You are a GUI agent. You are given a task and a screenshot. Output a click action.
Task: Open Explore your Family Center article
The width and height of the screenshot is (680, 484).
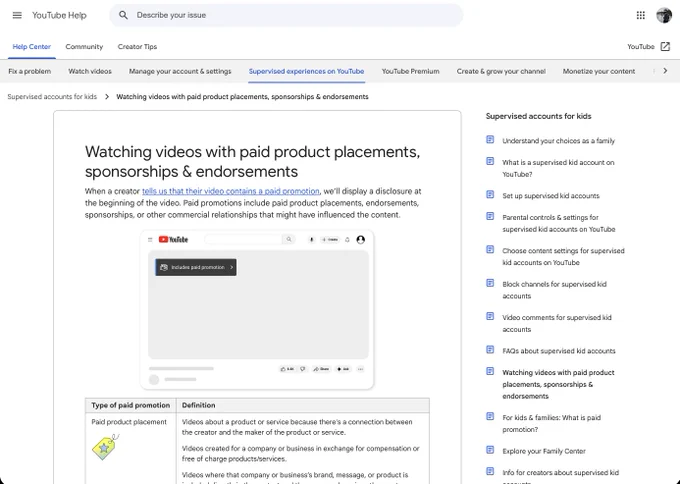(544, 451)
